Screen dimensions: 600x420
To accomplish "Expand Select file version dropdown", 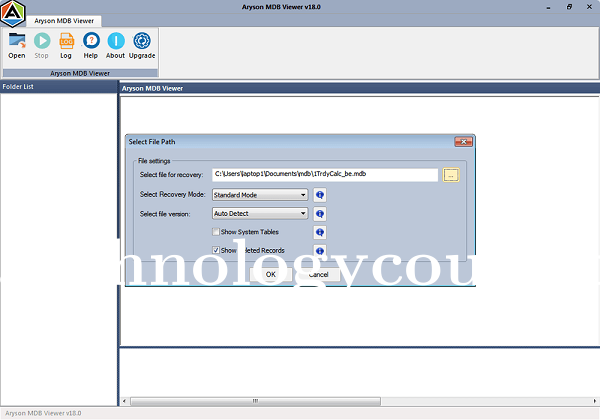I will pyautogui.click(x=260, y=213).
